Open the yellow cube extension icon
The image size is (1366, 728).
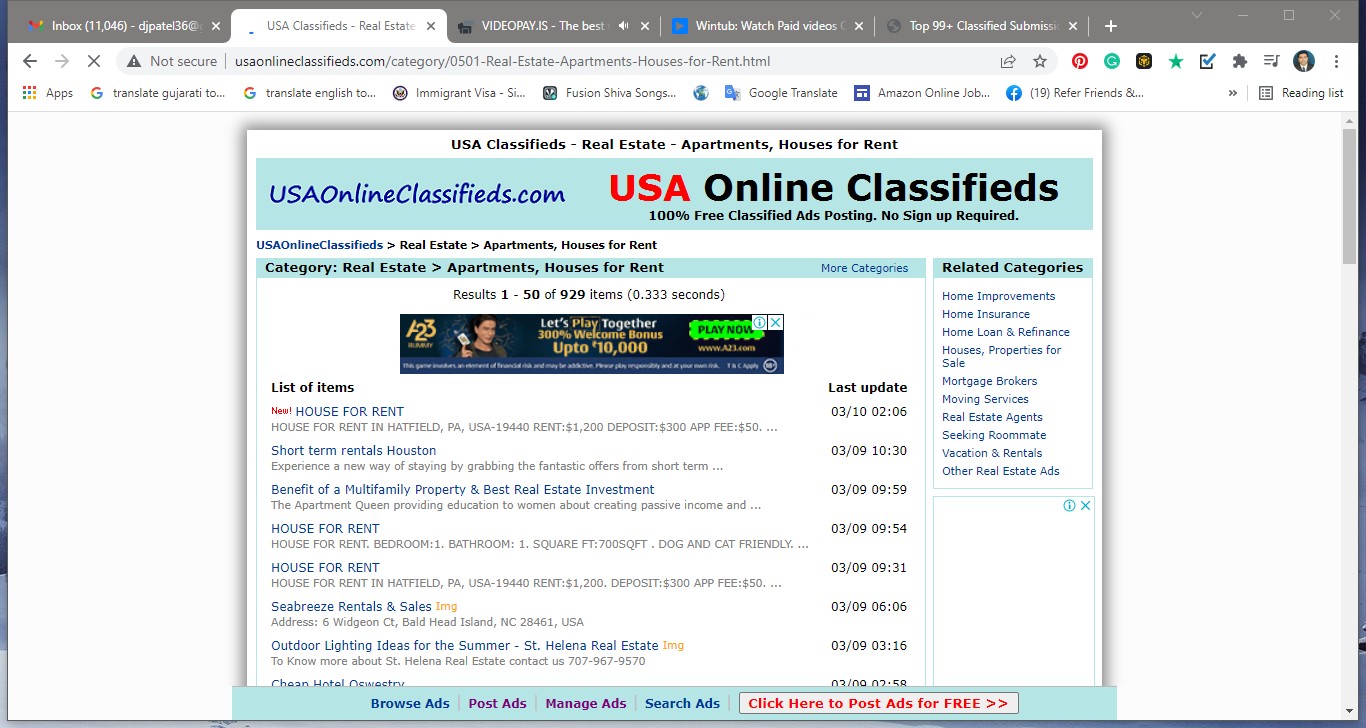click(1144, 61)
